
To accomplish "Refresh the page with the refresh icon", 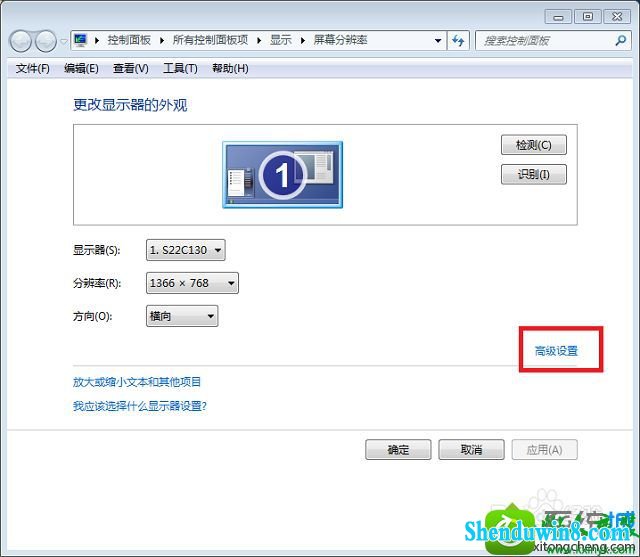I will (458, 40).
